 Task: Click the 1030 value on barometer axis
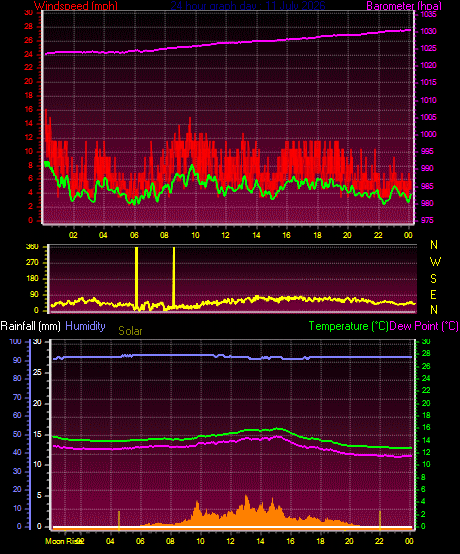coord(428,31)
